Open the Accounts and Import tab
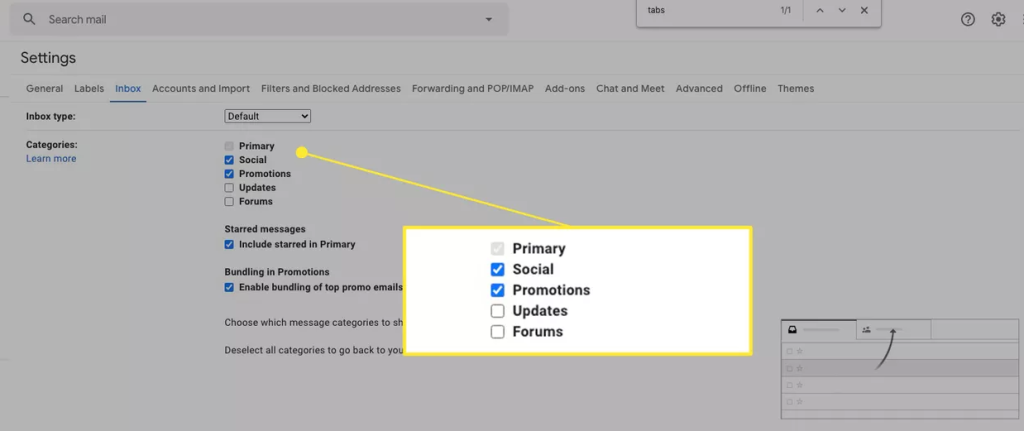The image size is (1024, 431). [201, 88]
